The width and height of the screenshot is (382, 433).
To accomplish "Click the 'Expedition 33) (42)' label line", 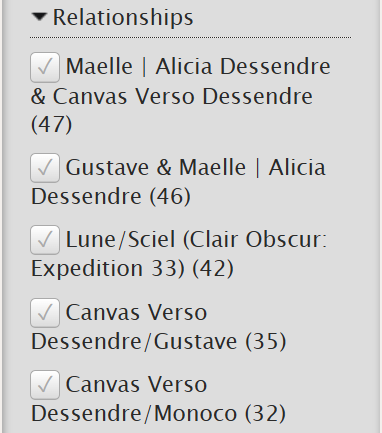I will pyautogui.click(x=132, y=269).
